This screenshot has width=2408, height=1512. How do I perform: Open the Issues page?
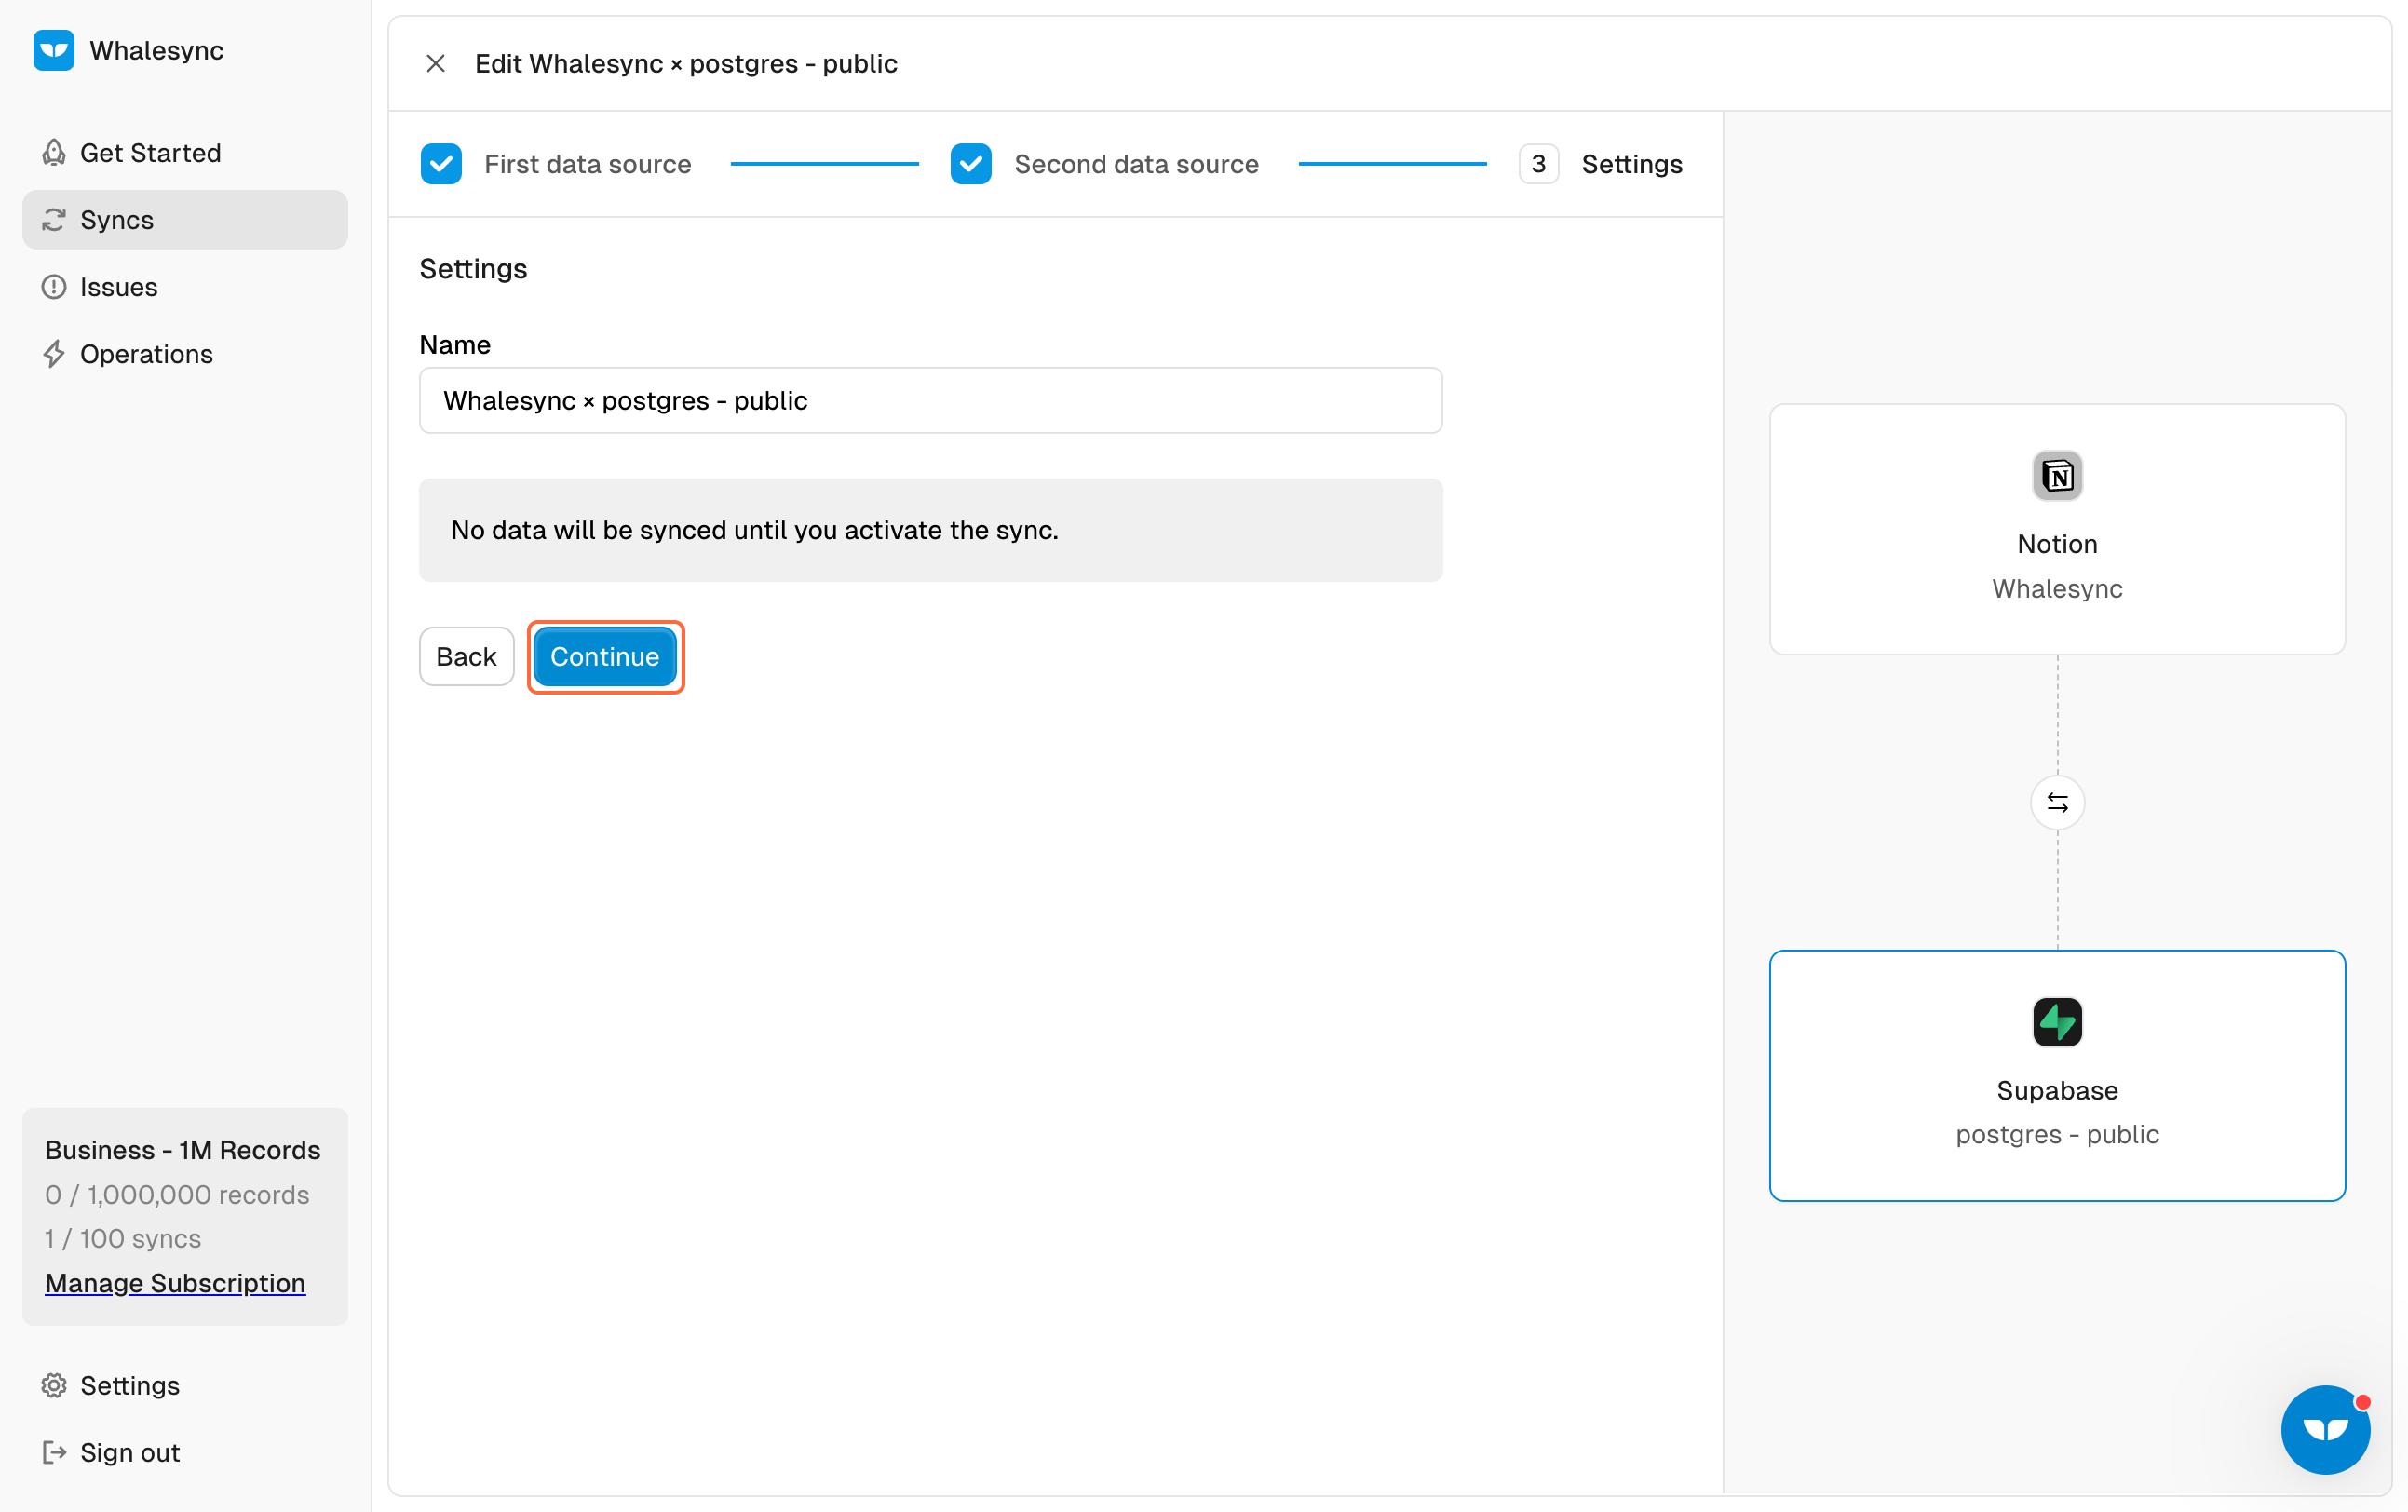tap(118, 287)
